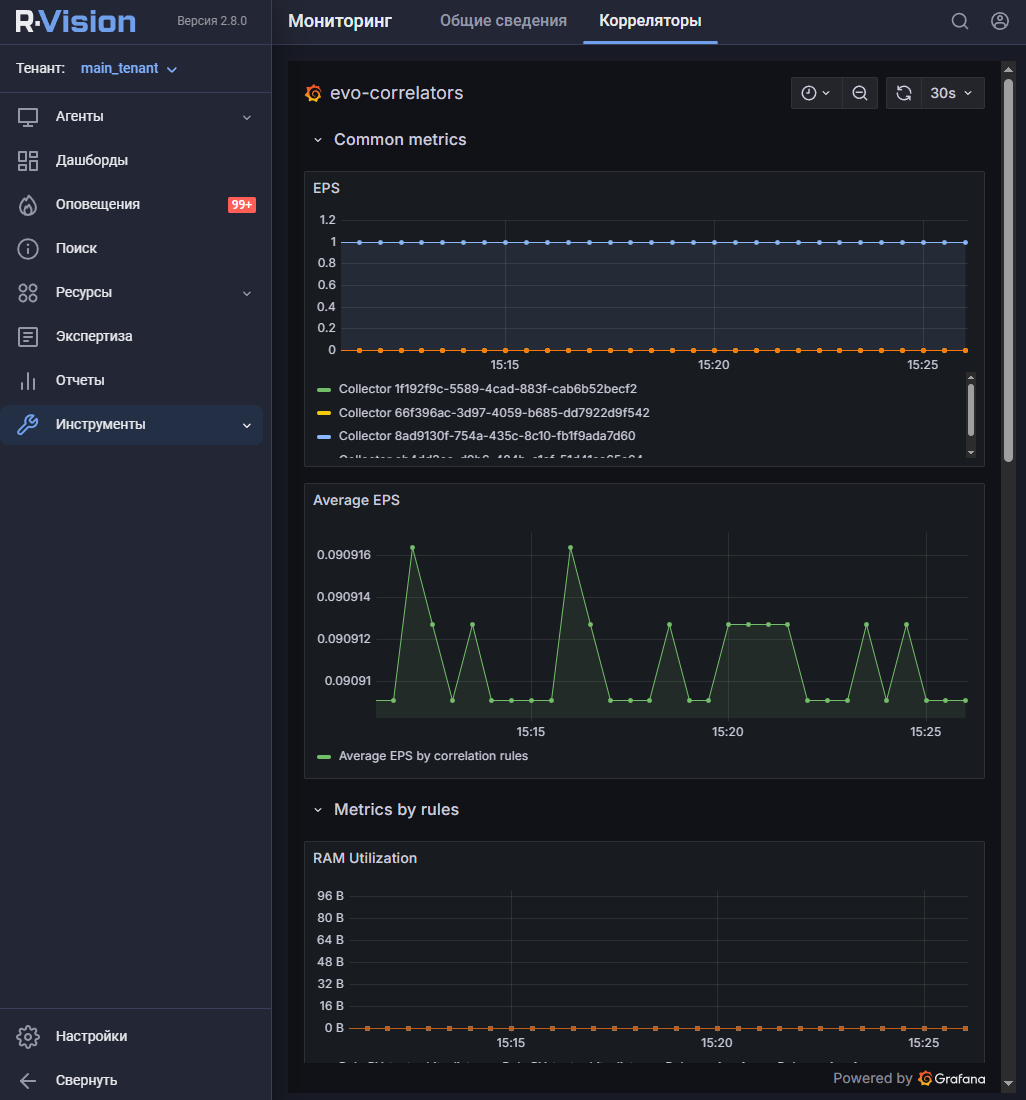Click the Мониторинг page heading

click(x=340, y=21)
